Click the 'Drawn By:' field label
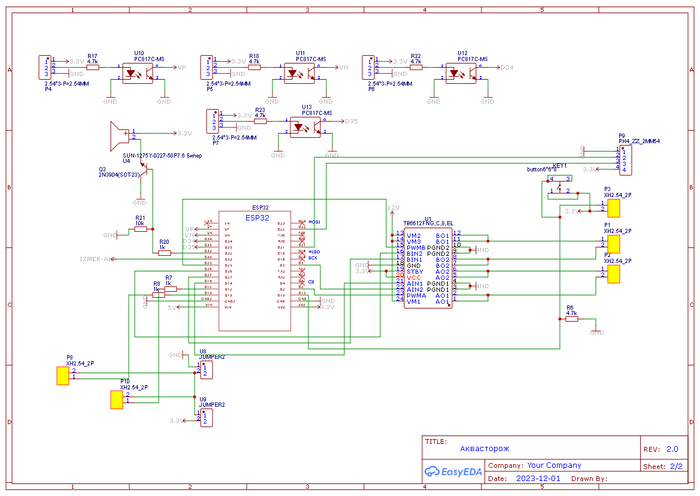Image resolution: width=700 pixels, height=496 pixels. (589, 479)
